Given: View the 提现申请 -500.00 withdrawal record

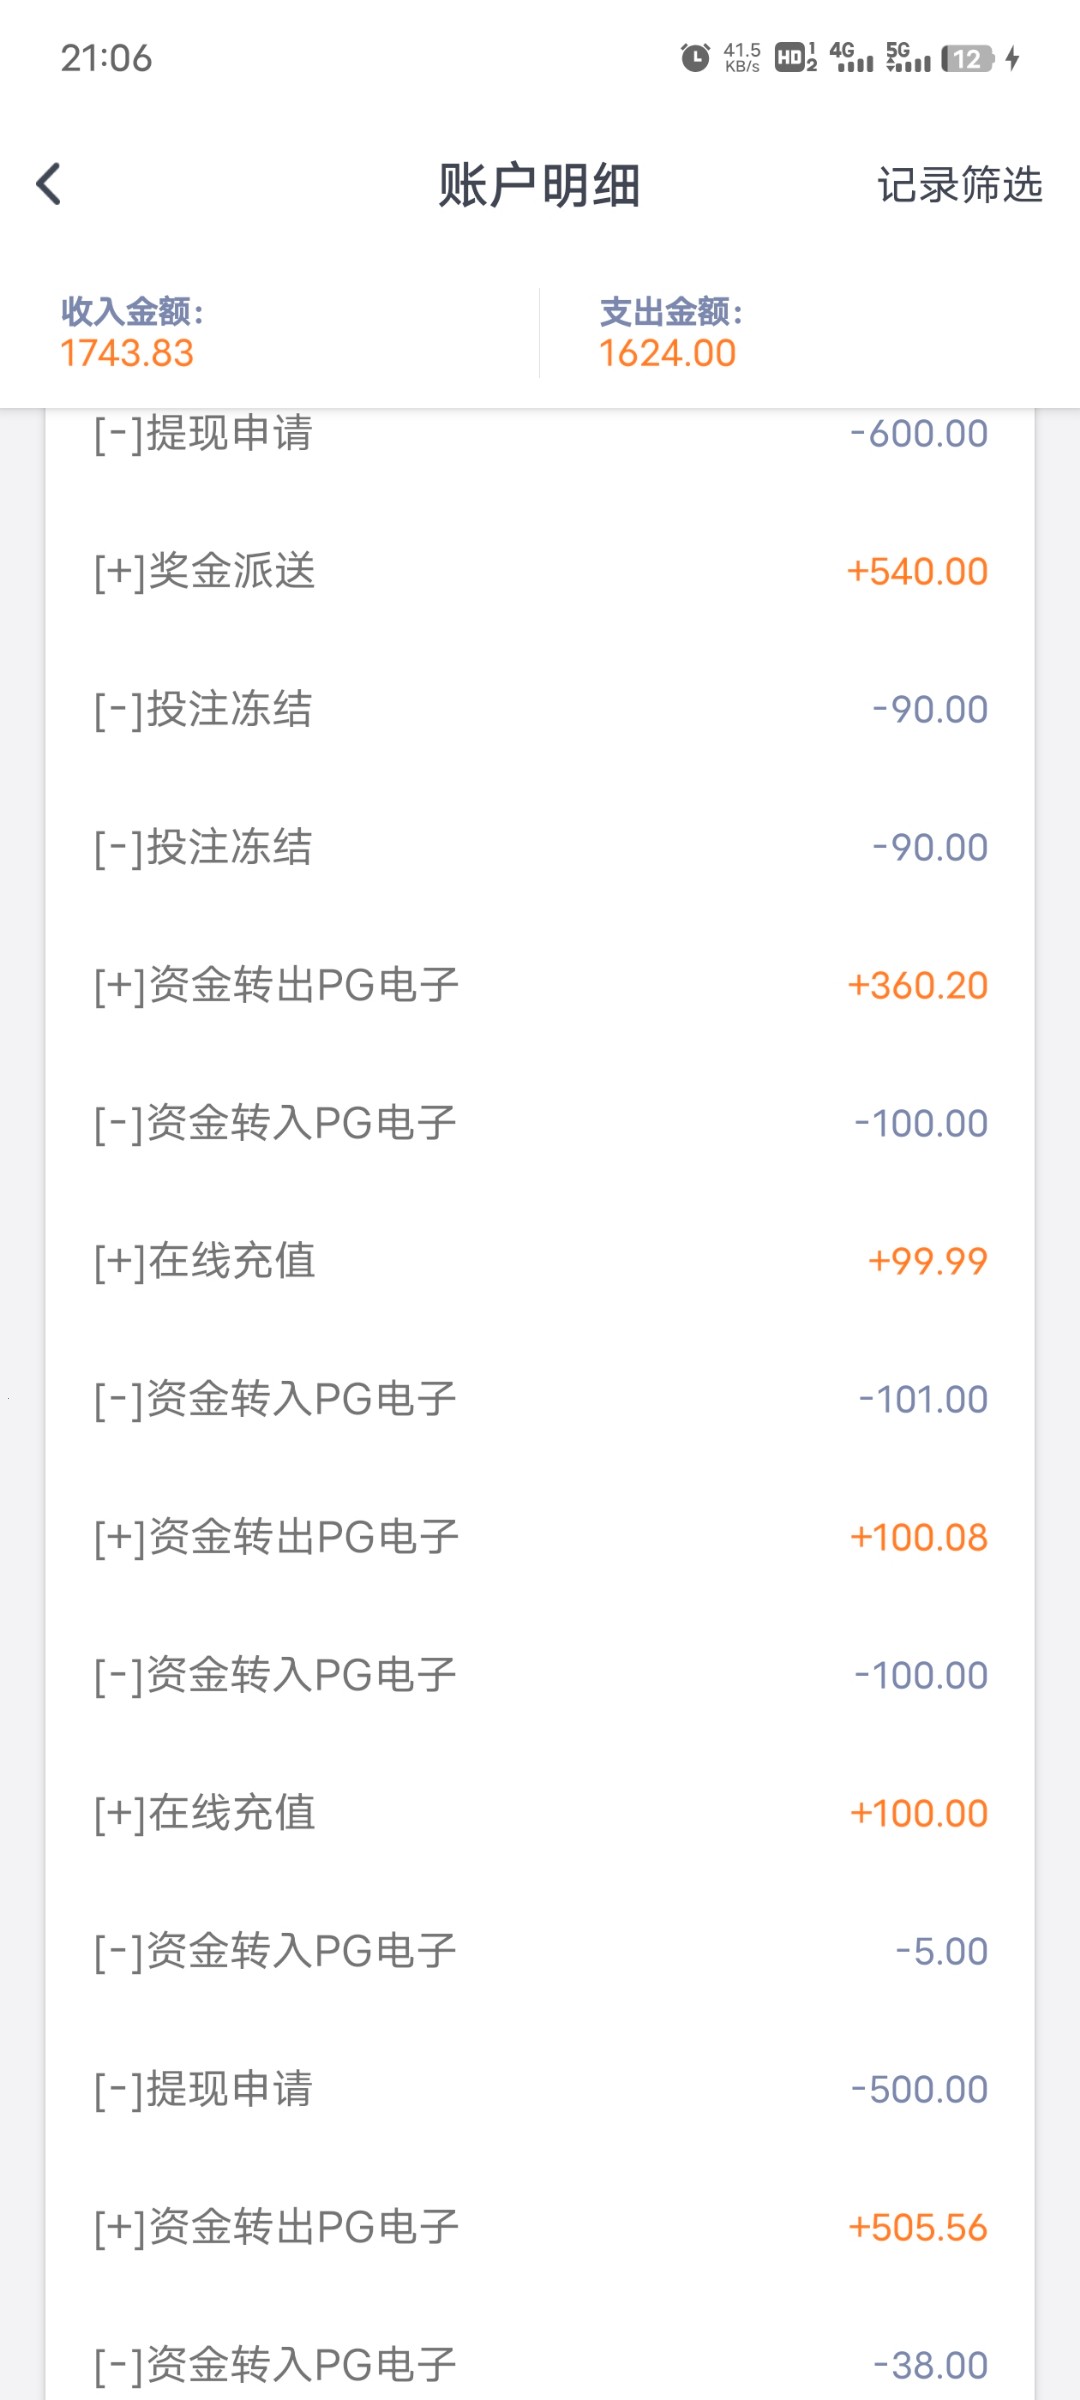Looking at the screenshot, I should click(540, 2089).
